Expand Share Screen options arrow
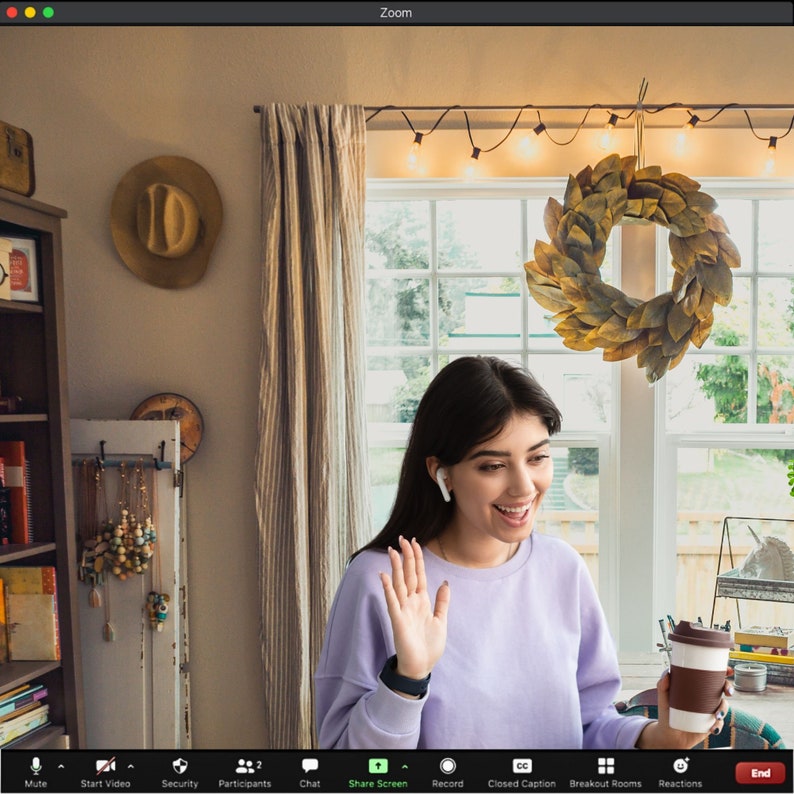 point(405,767)
